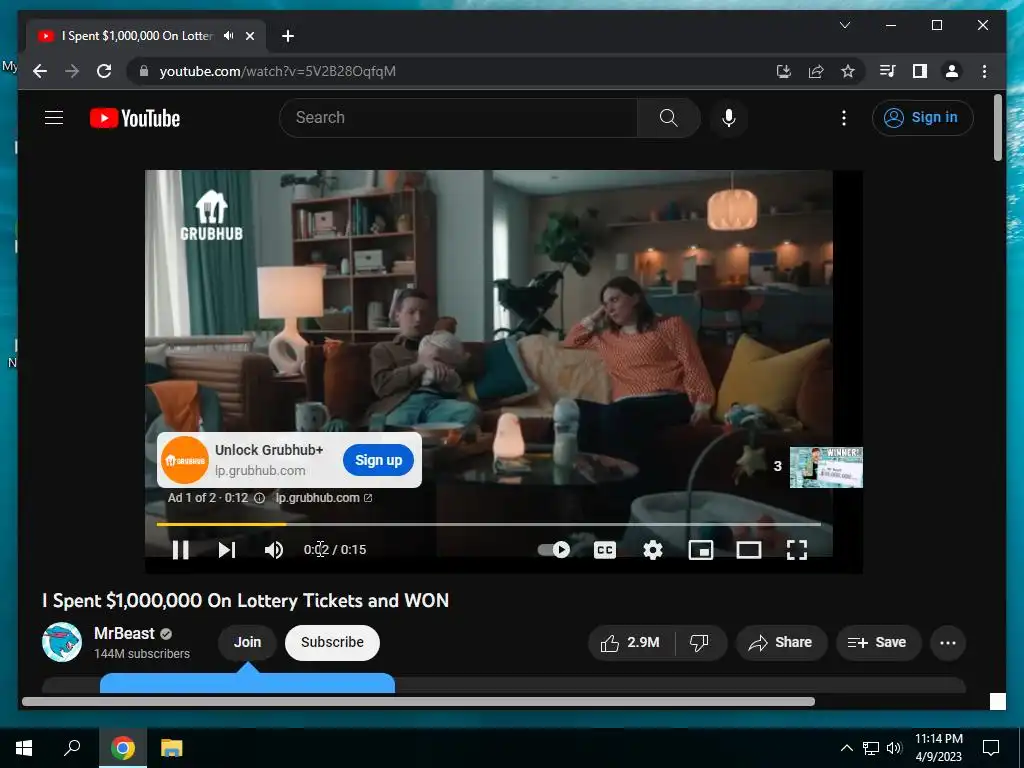Open the network tray icon
Screen dimensions: 1024x768
coord(871,748)
